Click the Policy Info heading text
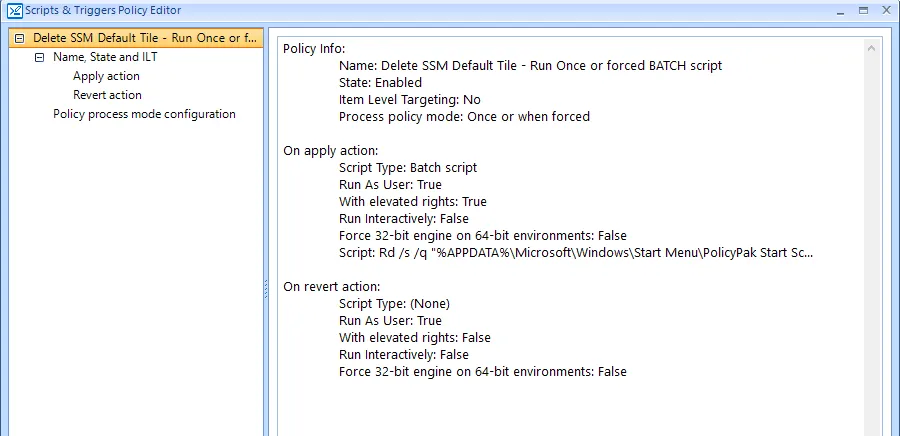900x436 pixels. click(x=314, y=48)
